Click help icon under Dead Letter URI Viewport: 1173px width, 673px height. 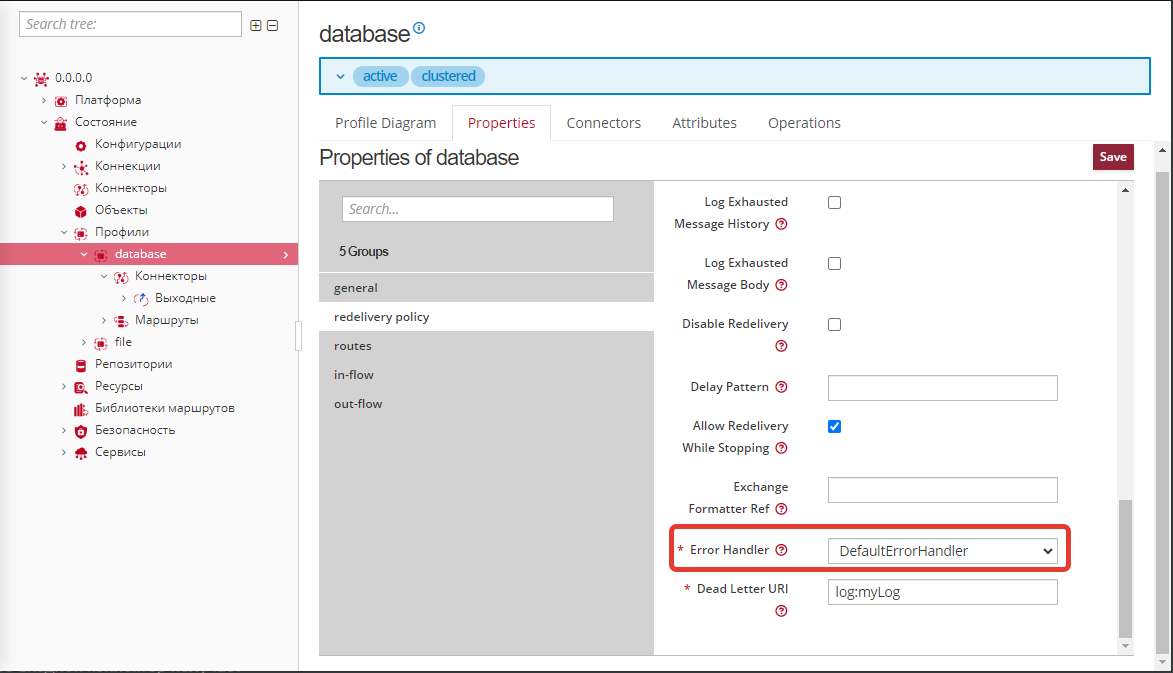coord(781,611)
